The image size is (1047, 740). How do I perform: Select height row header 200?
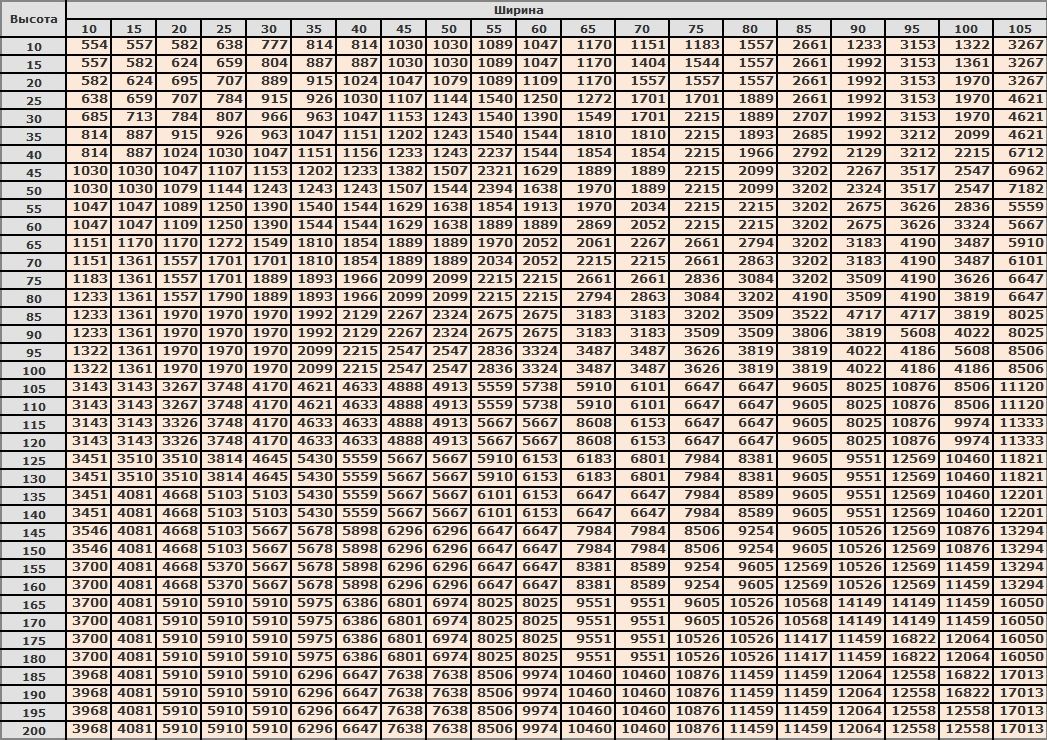pyautogui.click(x=34, y=730)
